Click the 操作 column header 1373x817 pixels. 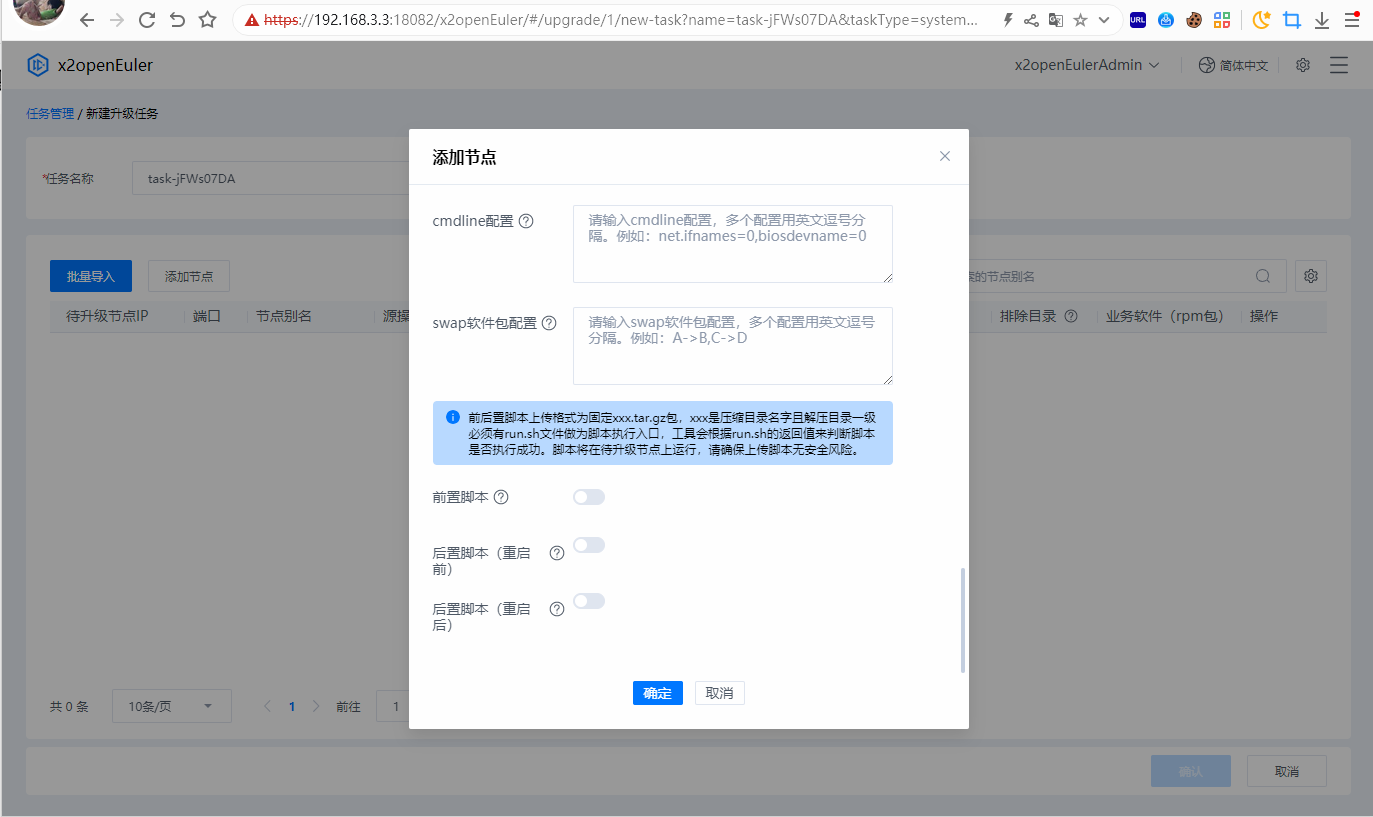coord(1264,316)
